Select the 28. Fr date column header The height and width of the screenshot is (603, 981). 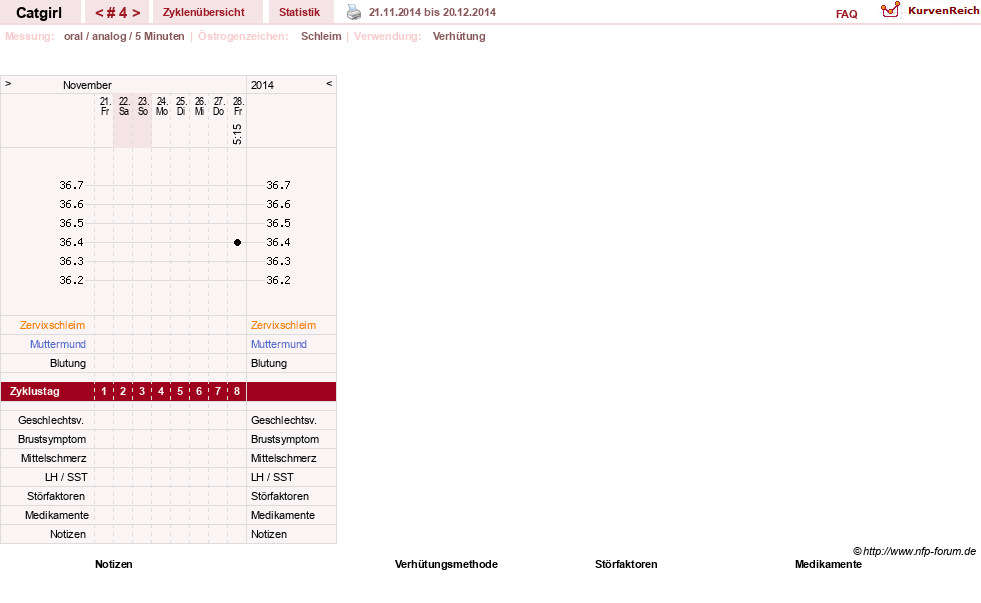(x=237, y=106)
